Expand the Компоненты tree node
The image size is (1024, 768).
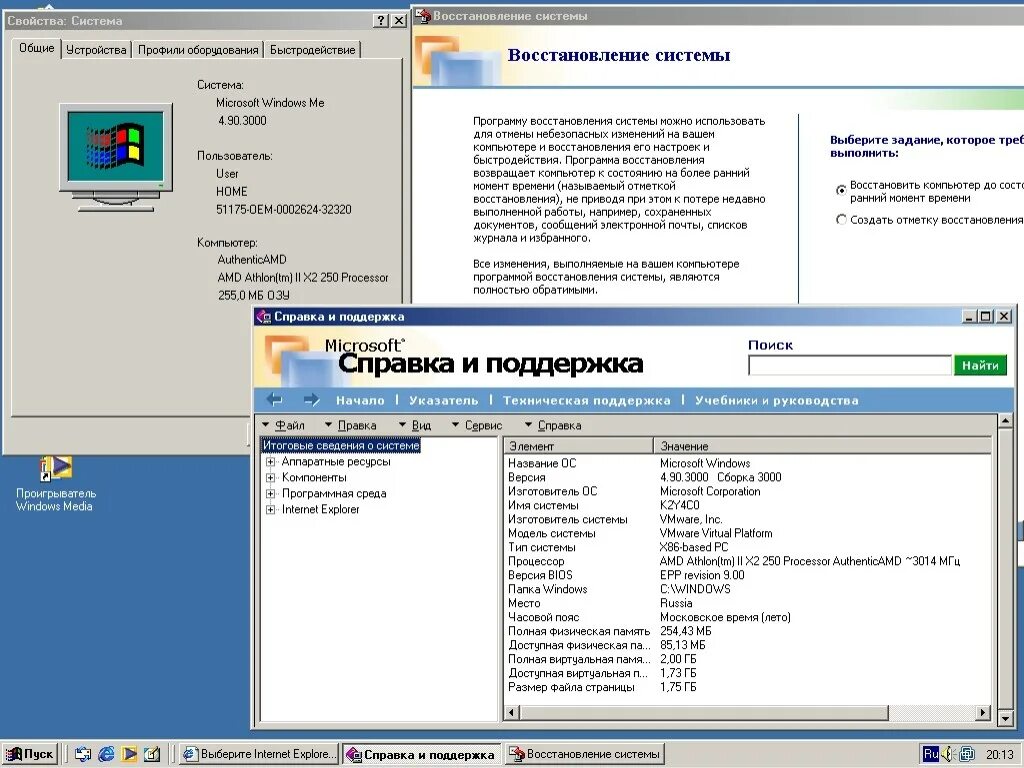pos(270,478)
